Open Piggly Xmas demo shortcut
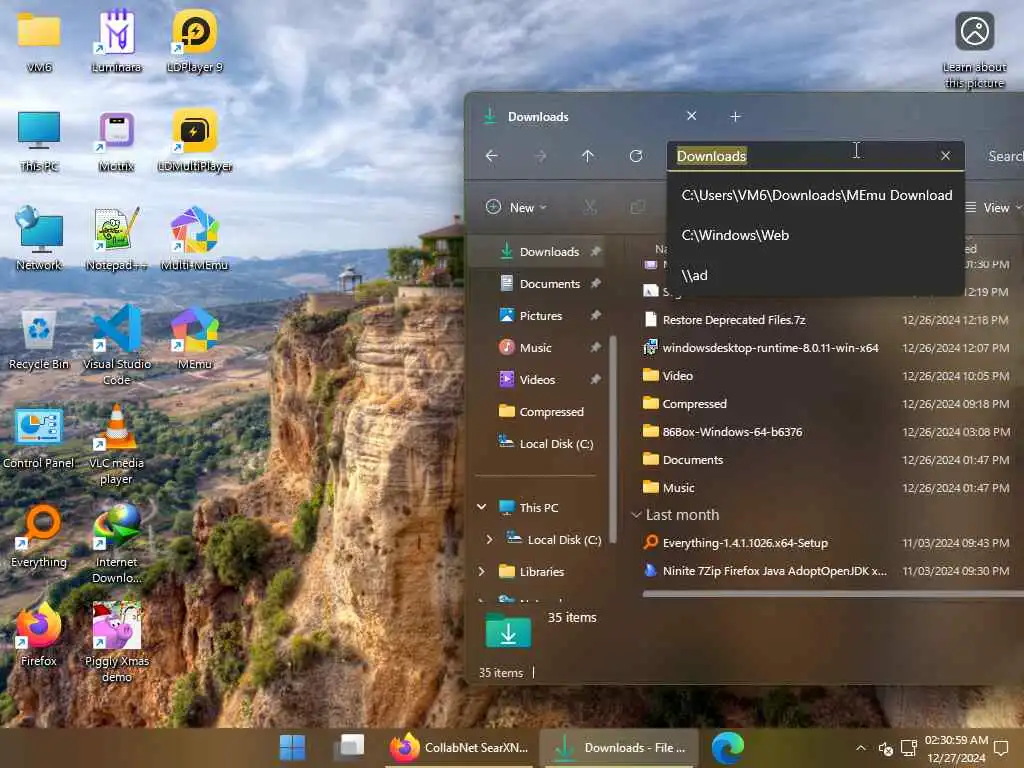Viewport: 1024px width, 768px height. click(x=117, y=643)
